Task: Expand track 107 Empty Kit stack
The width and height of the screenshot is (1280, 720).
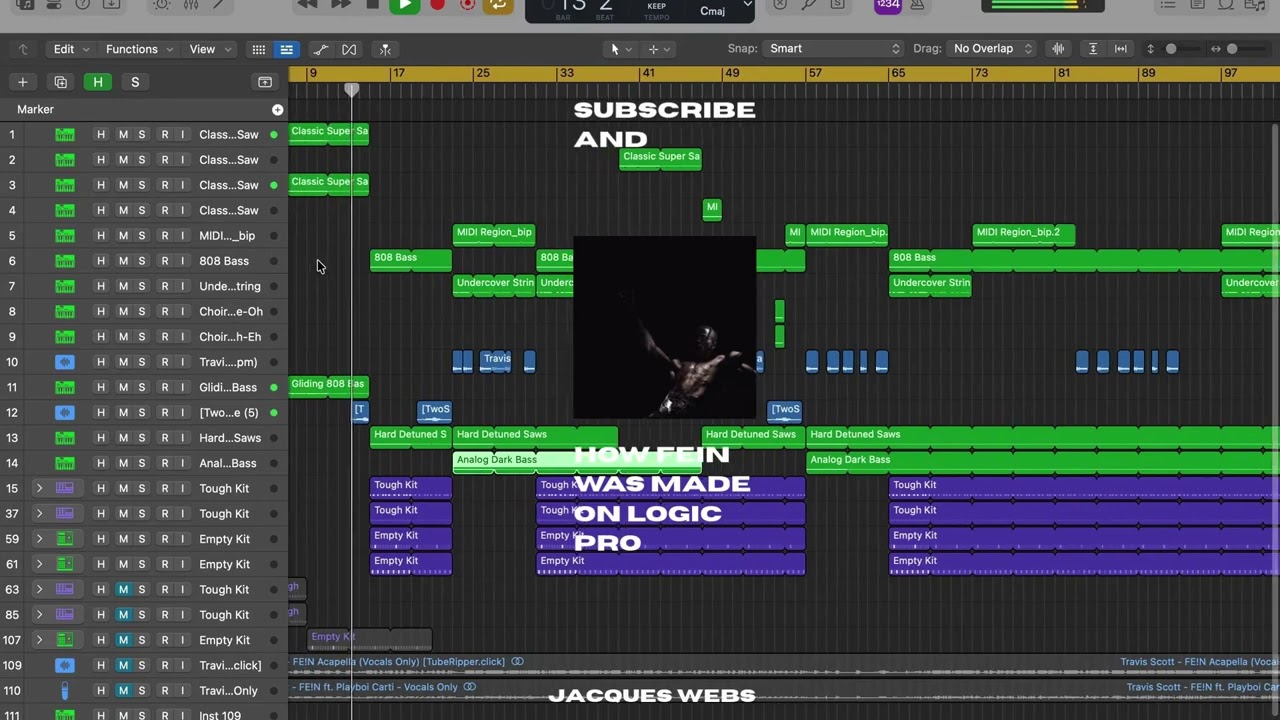Action: pyautogui.click(x=39, y=640)
